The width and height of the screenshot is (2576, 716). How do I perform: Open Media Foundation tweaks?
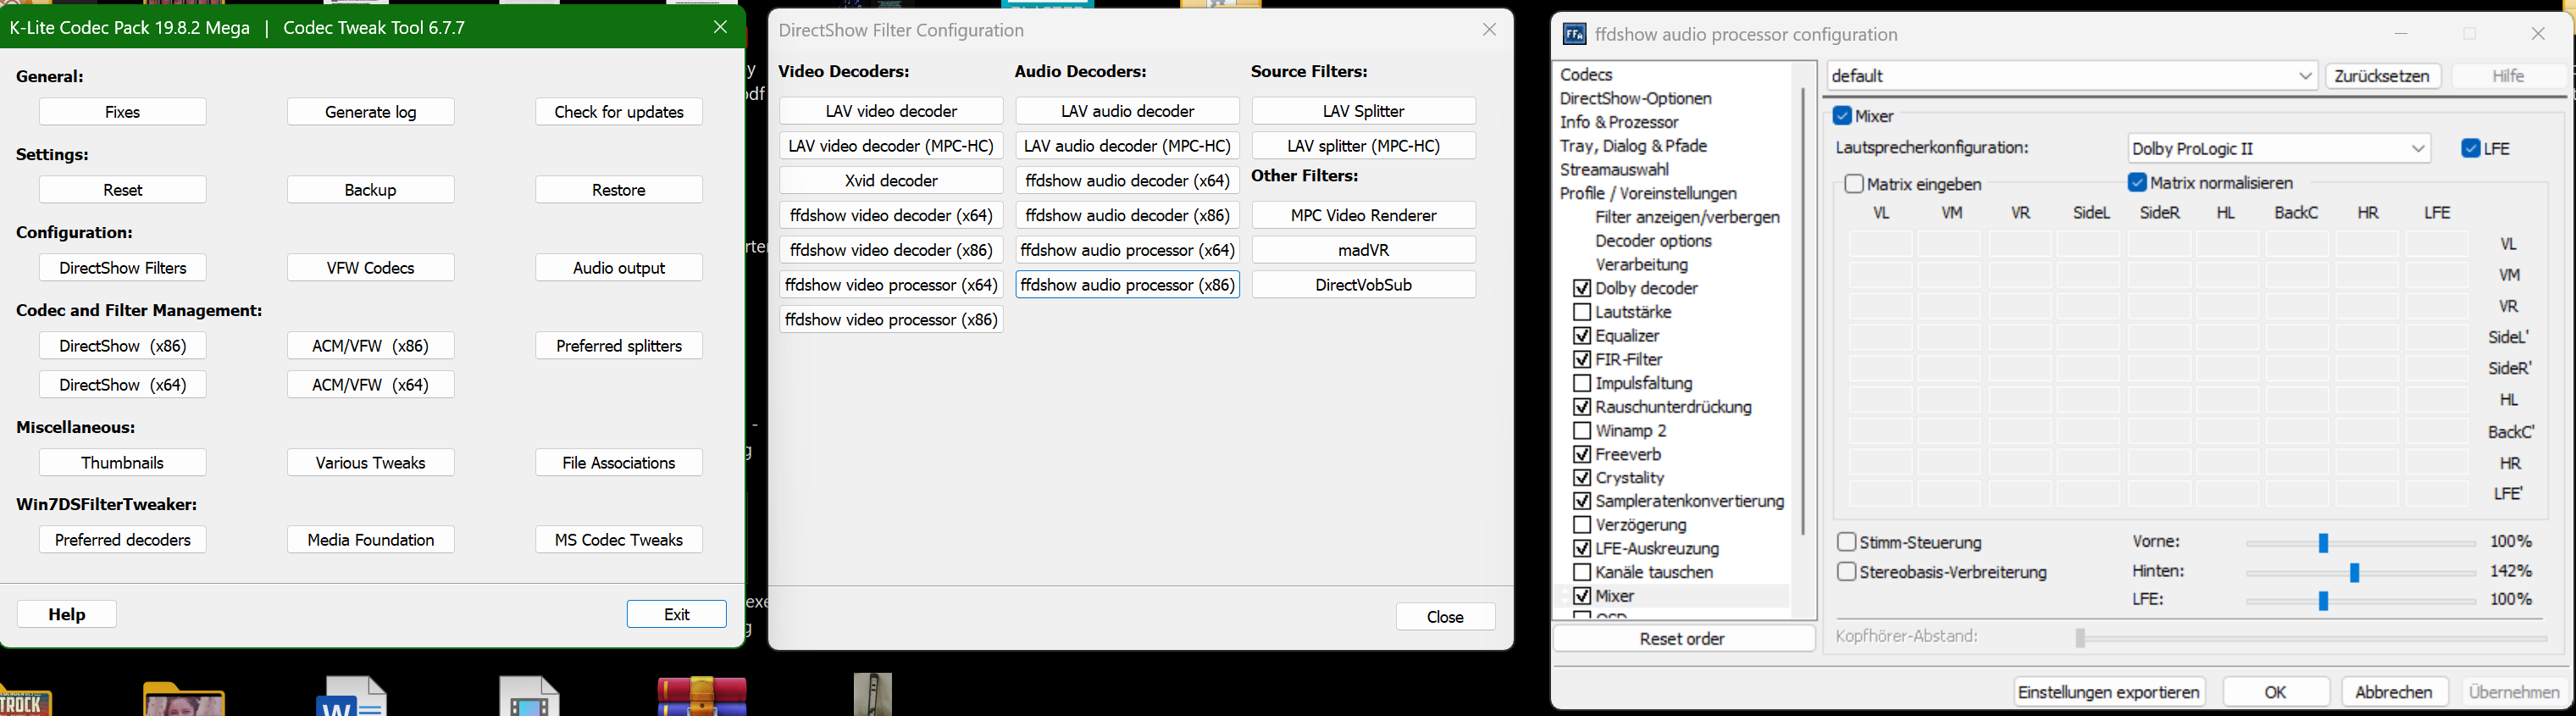(371, 540)
